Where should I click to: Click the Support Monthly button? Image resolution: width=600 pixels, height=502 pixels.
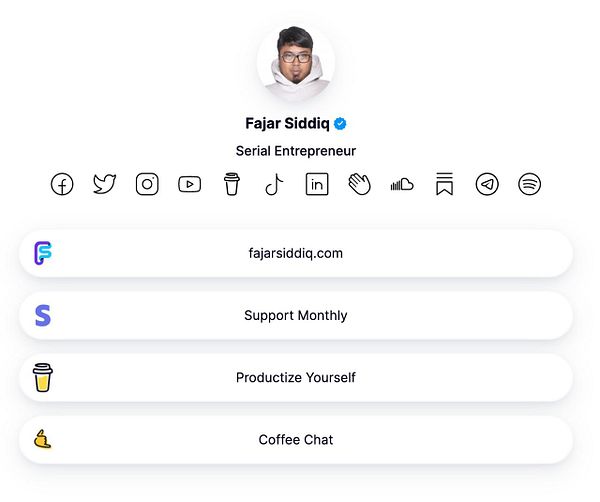click(296, 315)
